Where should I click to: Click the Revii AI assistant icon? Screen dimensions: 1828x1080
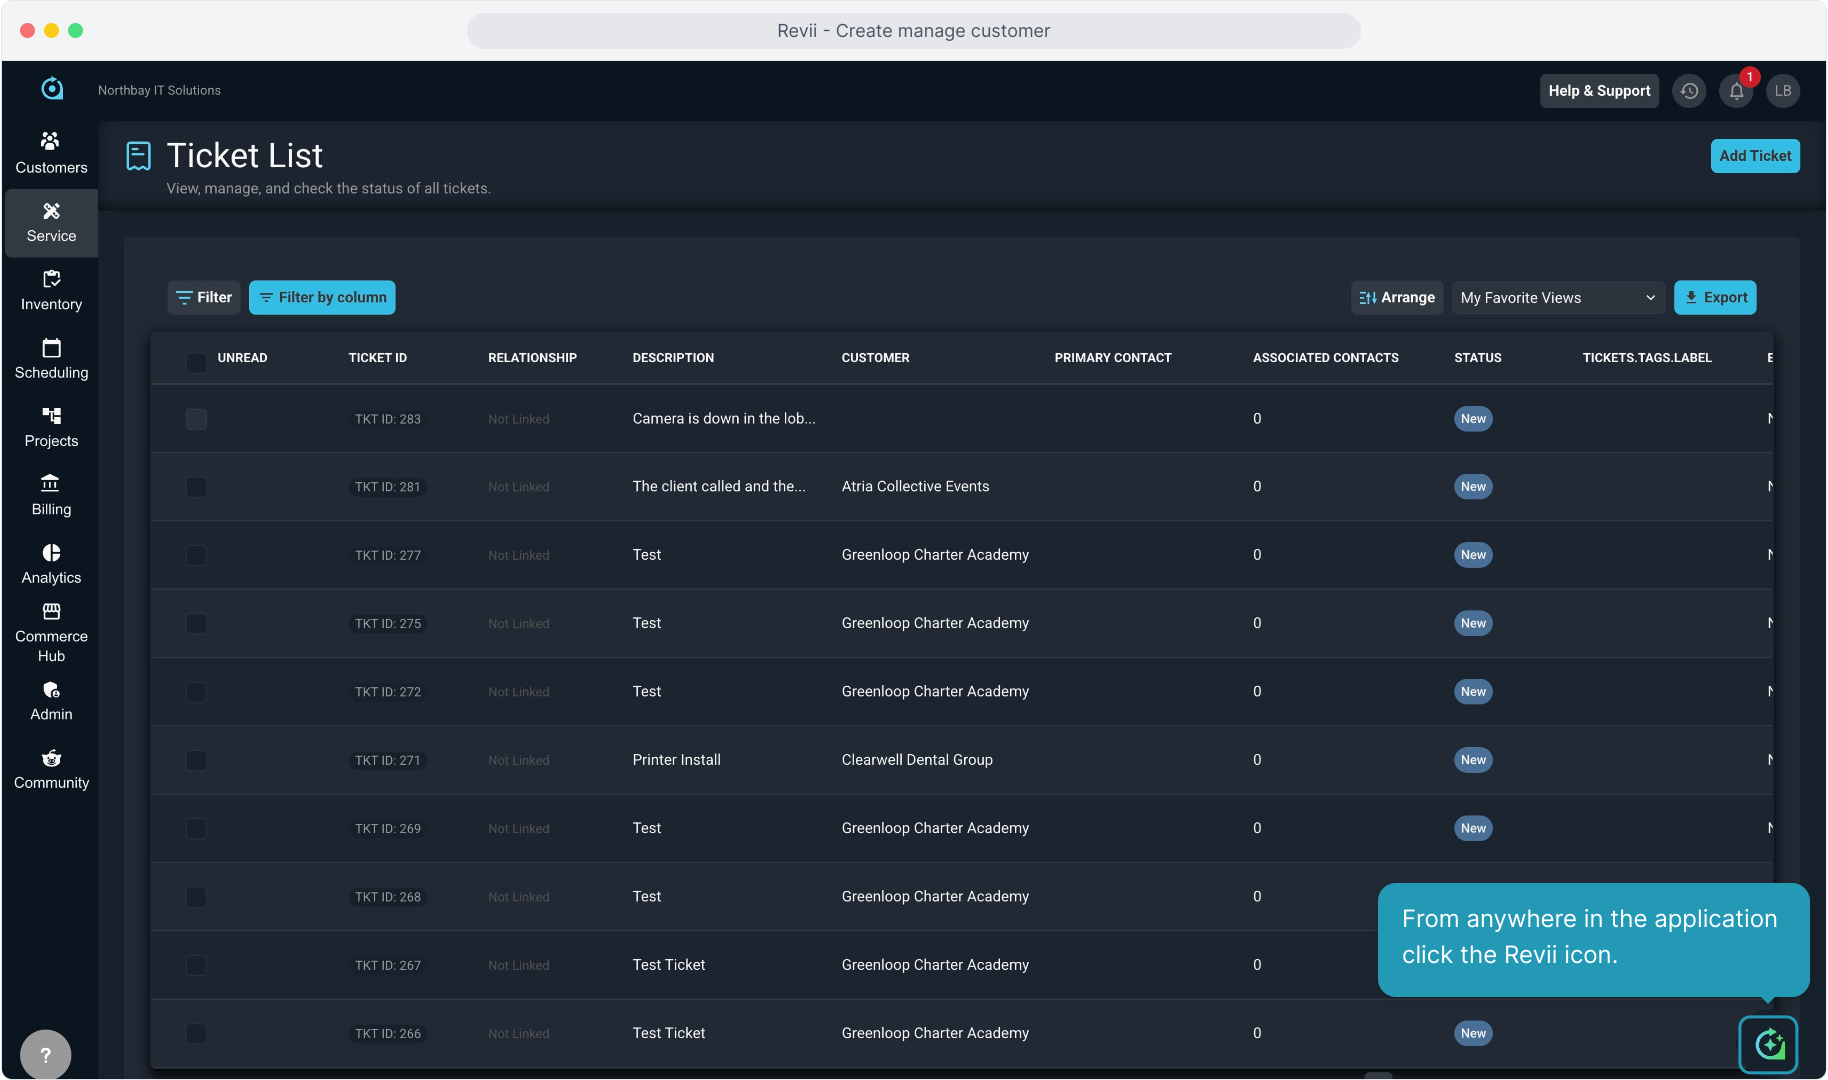[x=1768, y=1045]
